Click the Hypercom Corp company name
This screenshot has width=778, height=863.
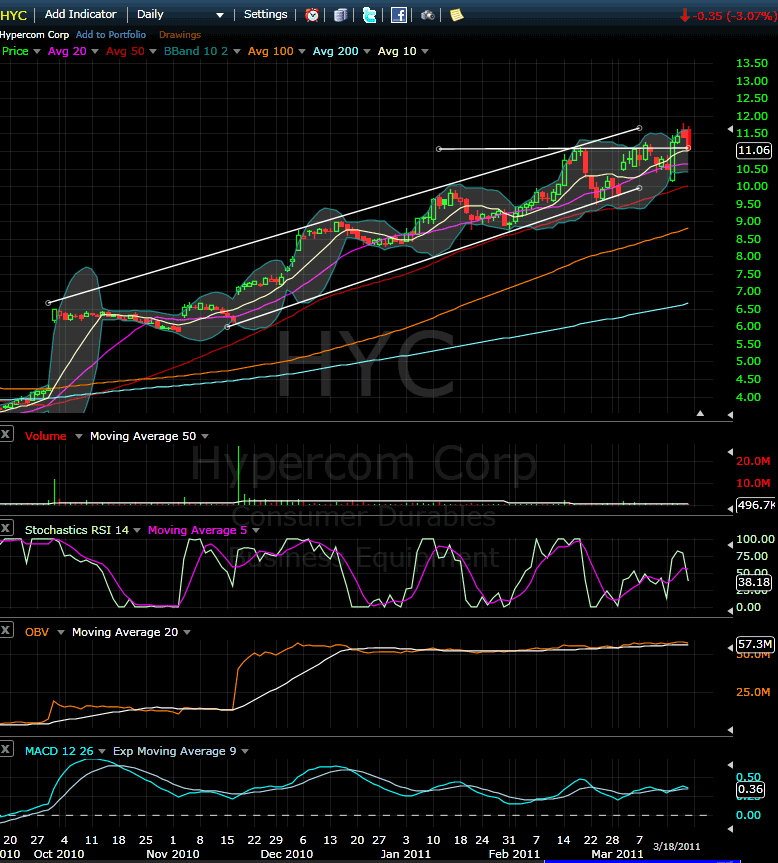coord(34,35)
